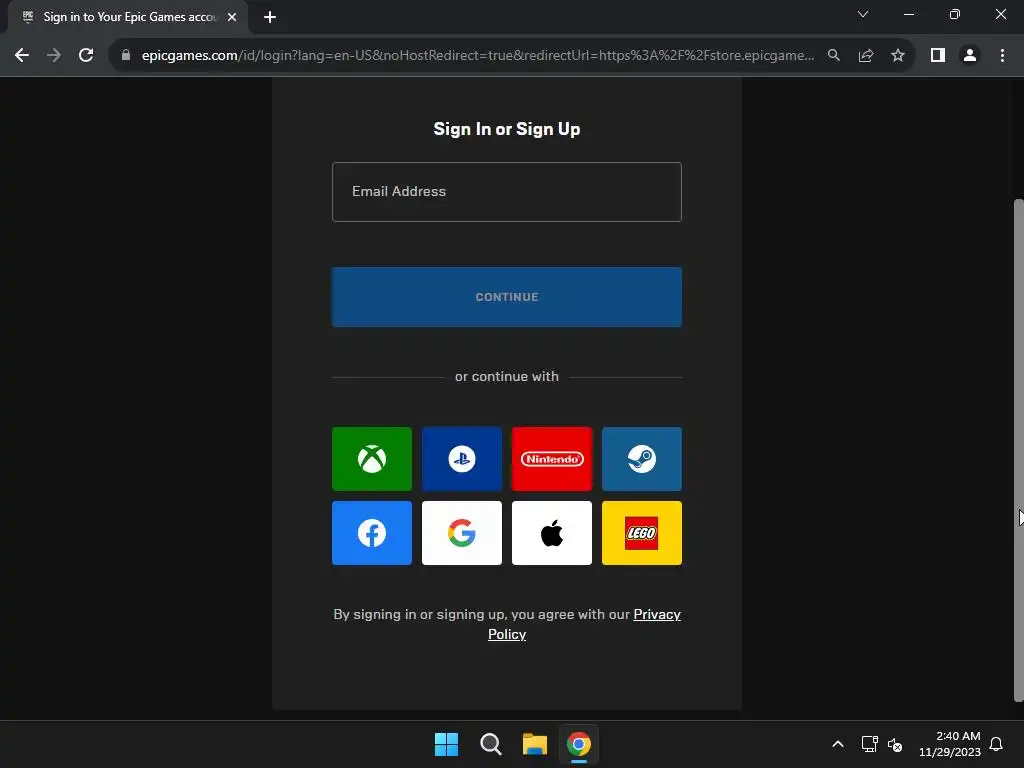
Task: Select the Epic Games sign-in tab
Action: click(x=128, y=17)
